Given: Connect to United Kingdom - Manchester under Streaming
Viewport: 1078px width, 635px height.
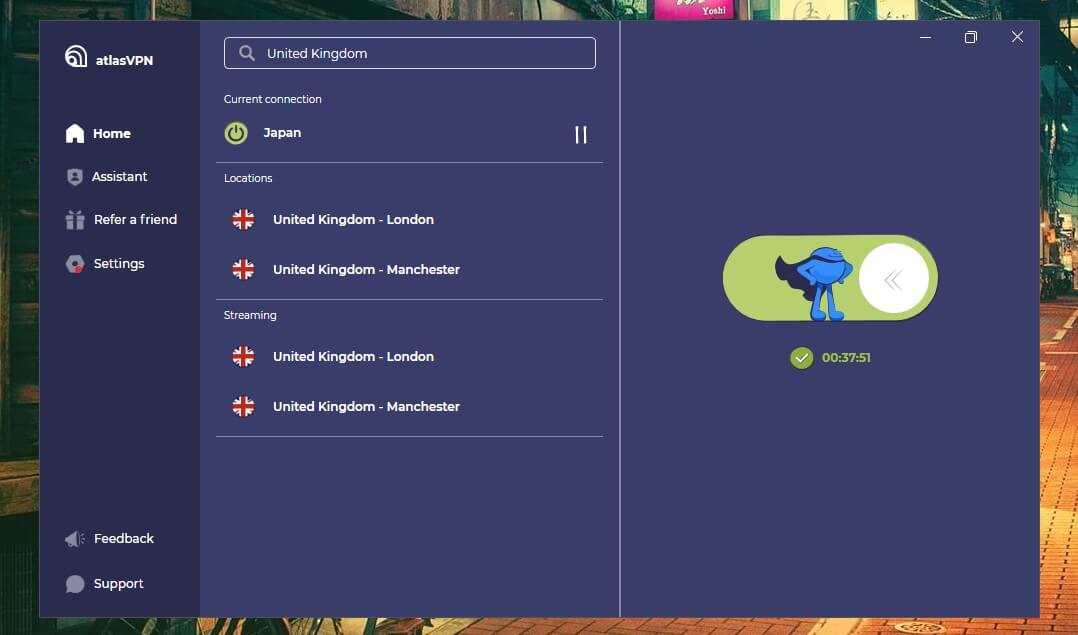Looking at the screenshot, I should [x=410, y=406].
